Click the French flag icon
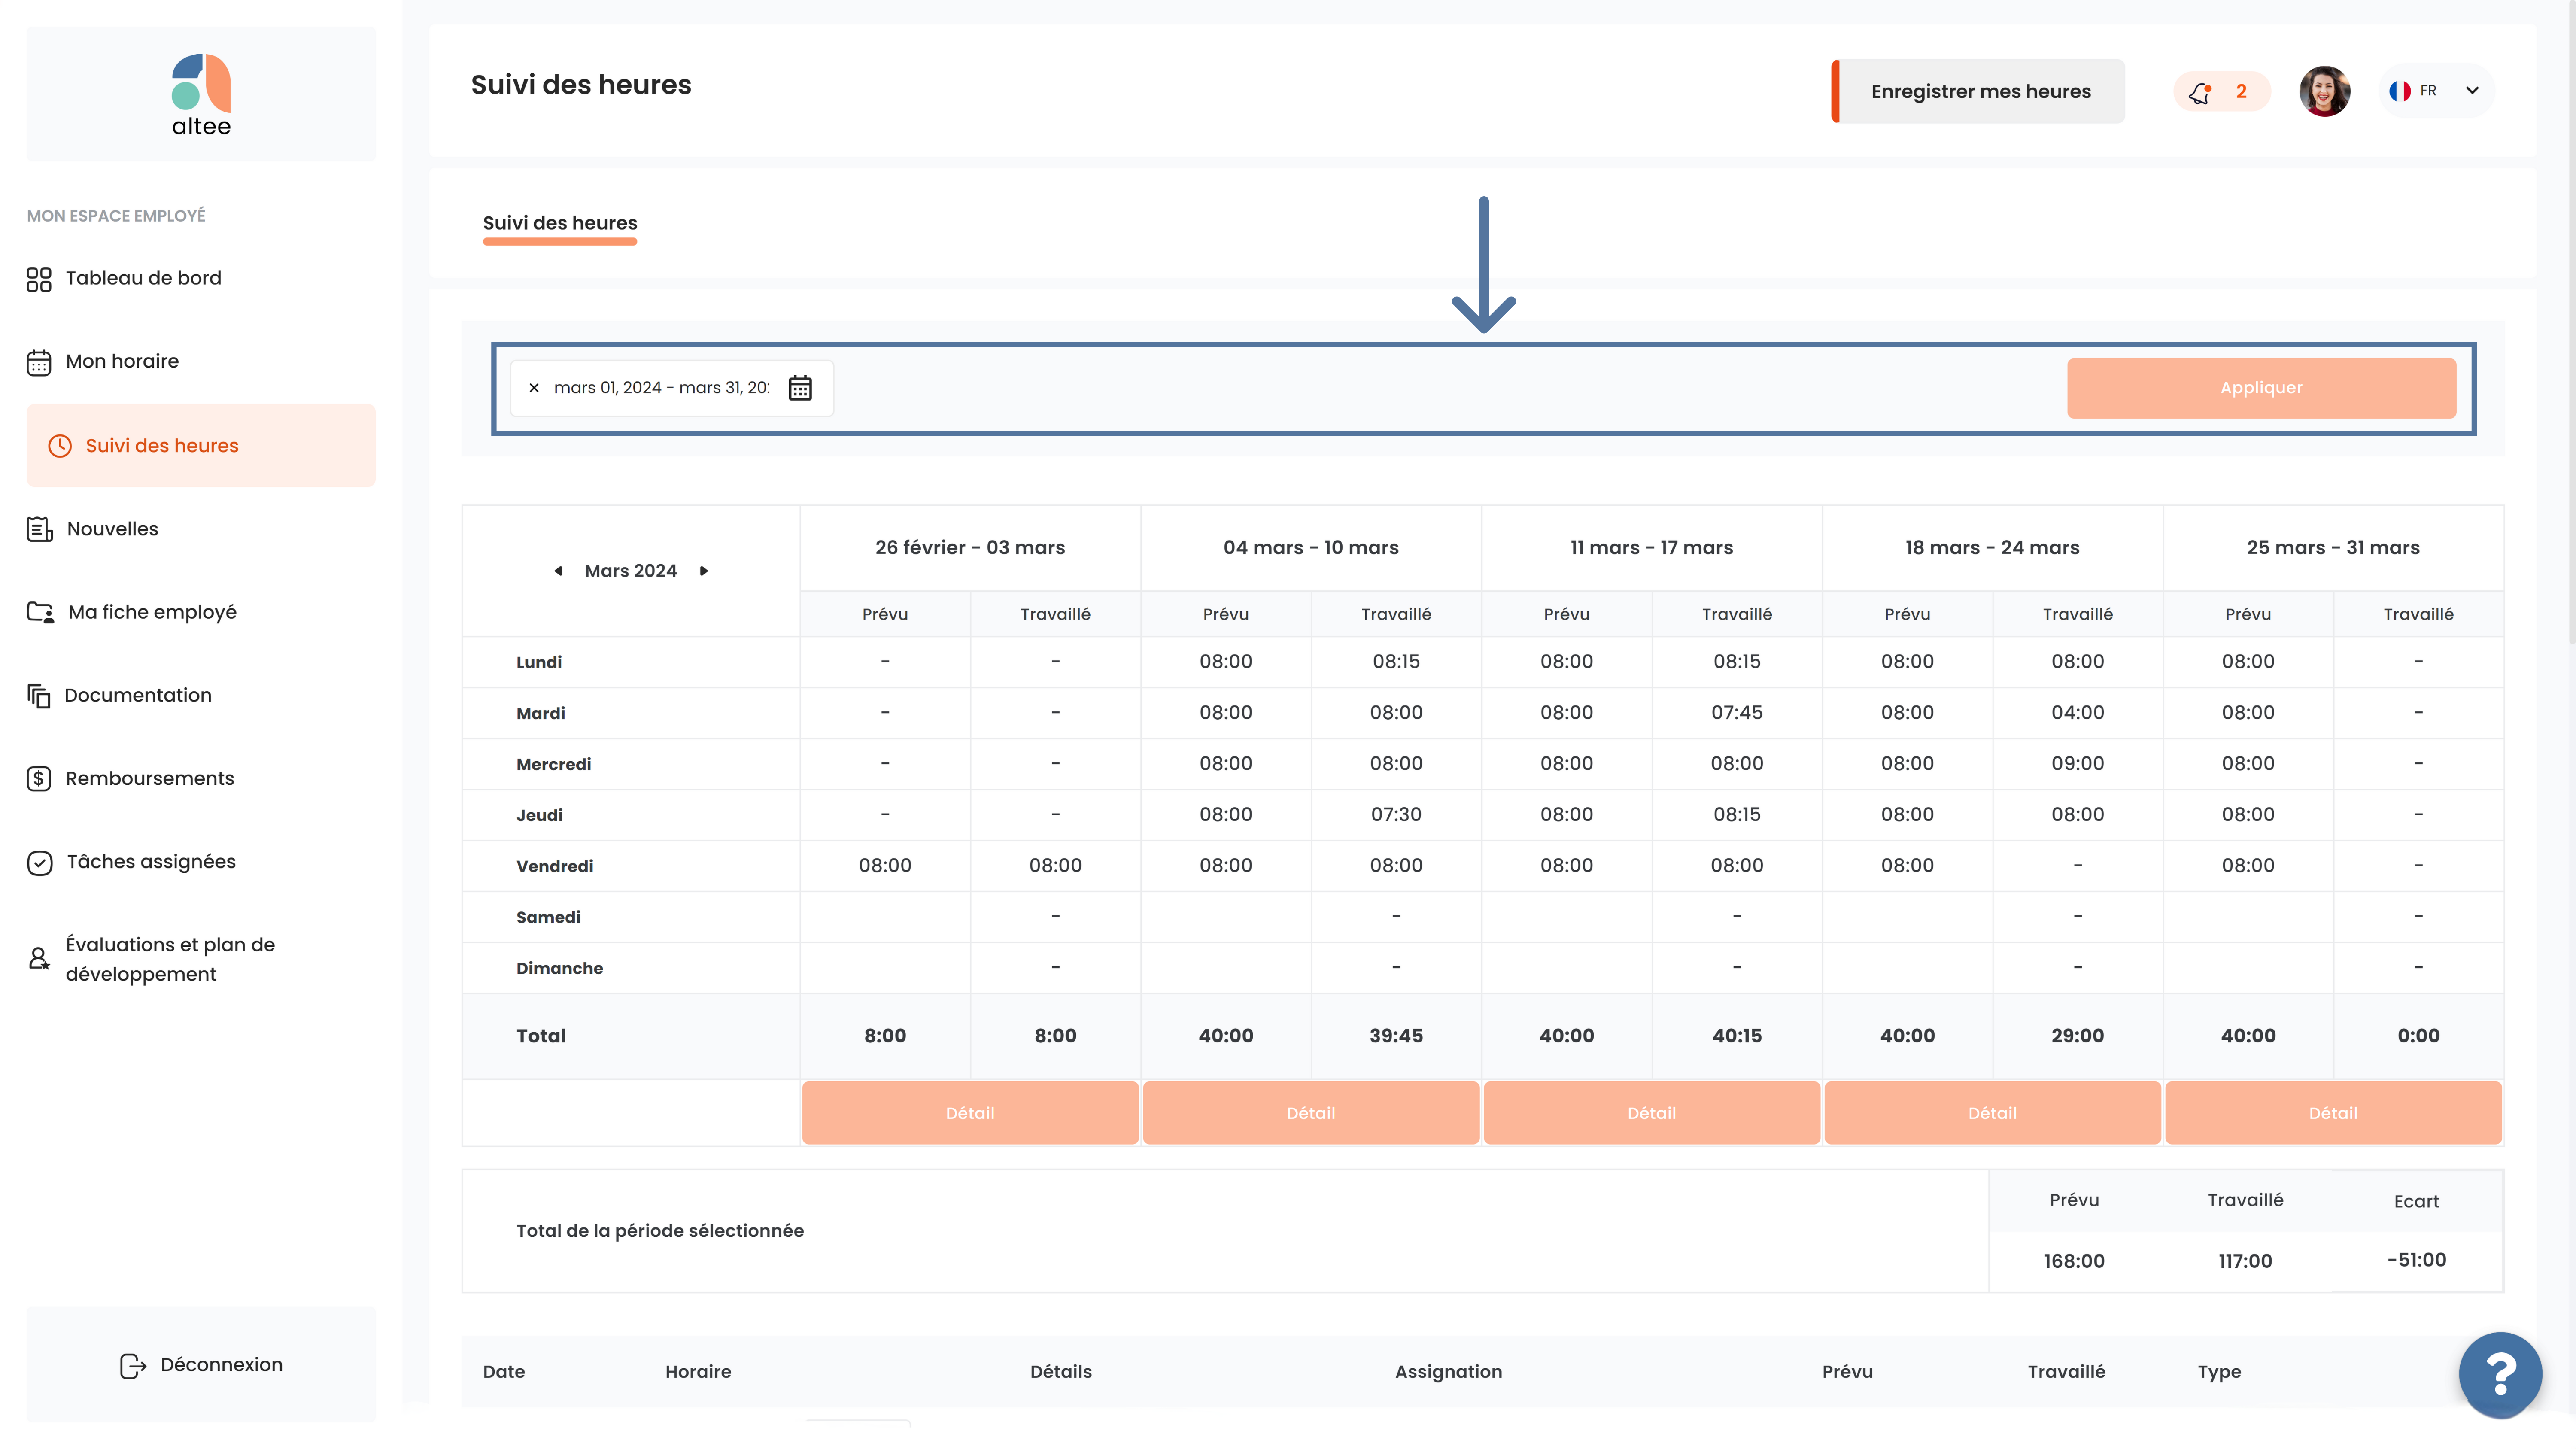Image resolution: width=2576 pixels, height=1449 pixels. click(x=2400, y=91)
